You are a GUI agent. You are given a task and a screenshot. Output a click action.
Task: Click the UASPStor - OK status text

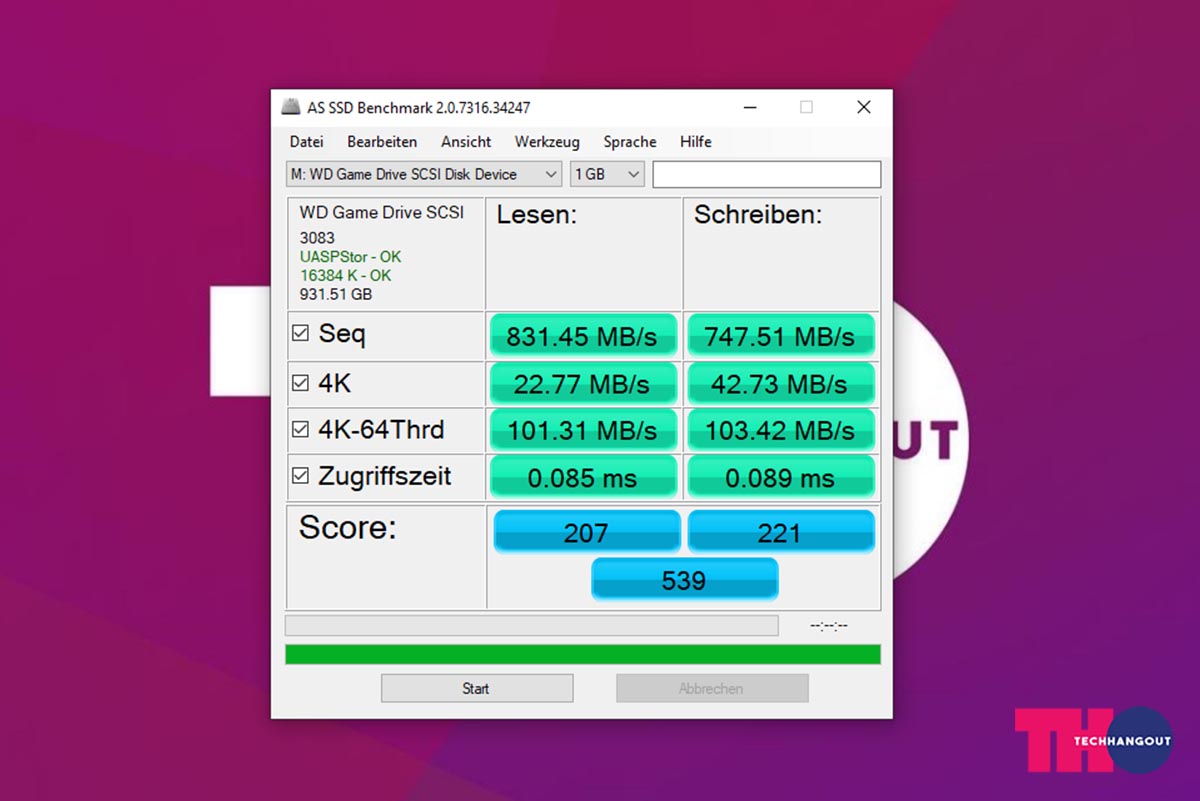350,257
